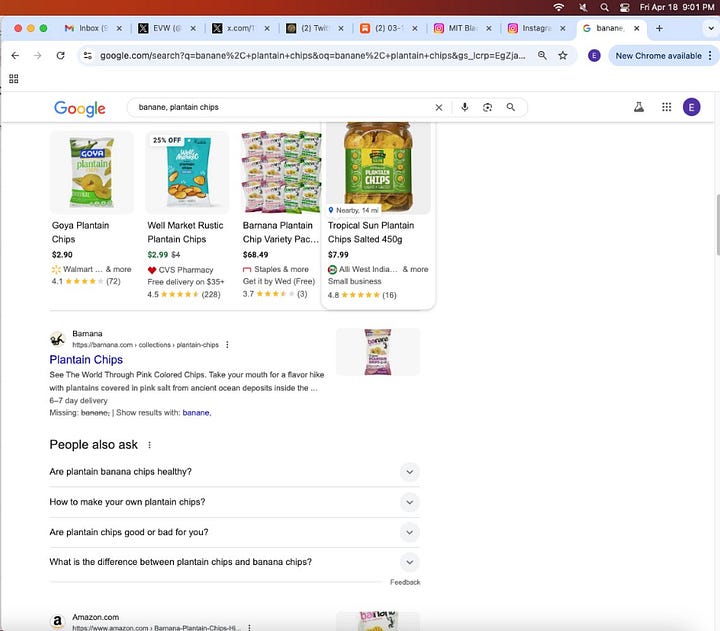Open the apps grid in bookmarks bar

[14, 79]
